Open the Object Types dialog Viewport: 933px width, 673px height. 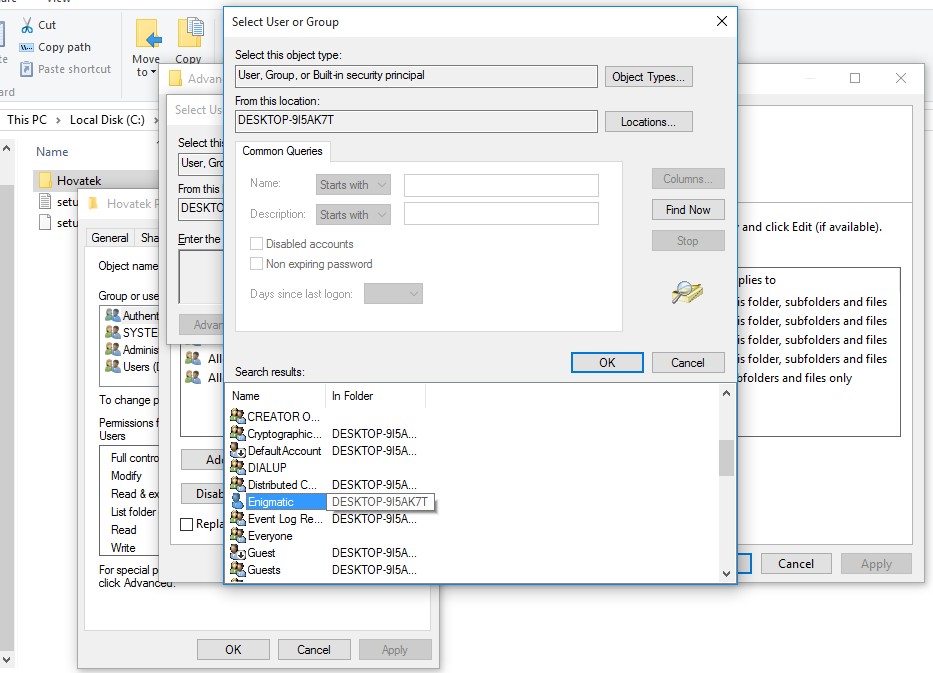[648, 77]
